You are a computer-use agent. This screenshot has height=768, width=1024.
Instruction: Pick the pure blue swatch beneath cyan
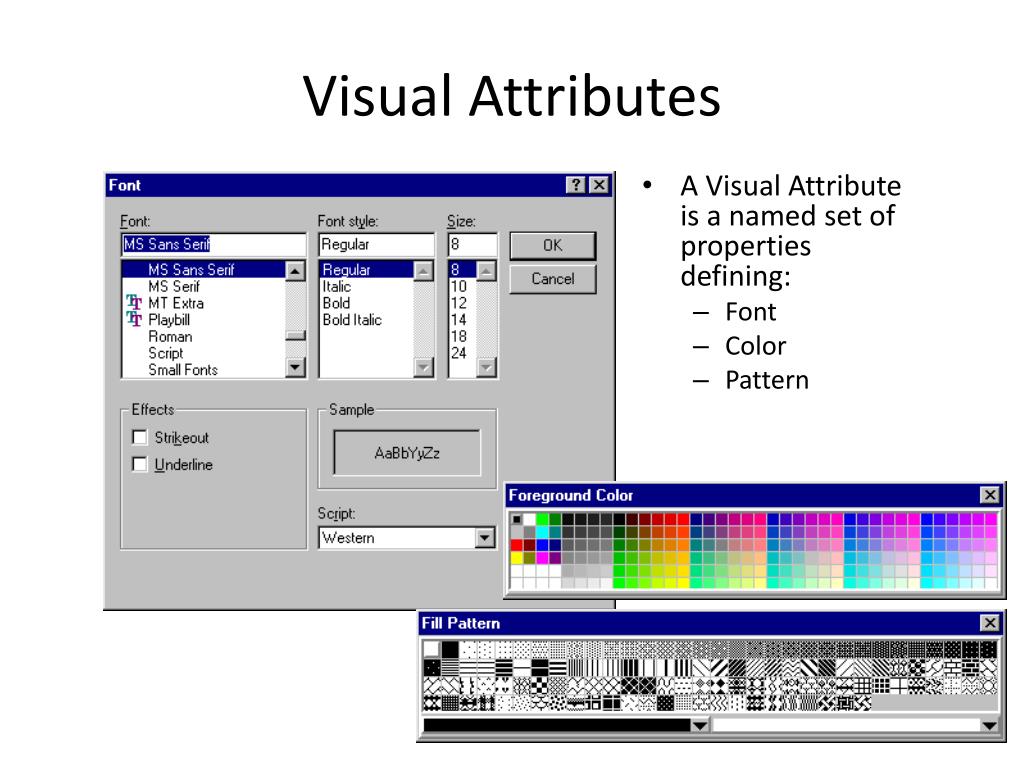coord(541,545)
